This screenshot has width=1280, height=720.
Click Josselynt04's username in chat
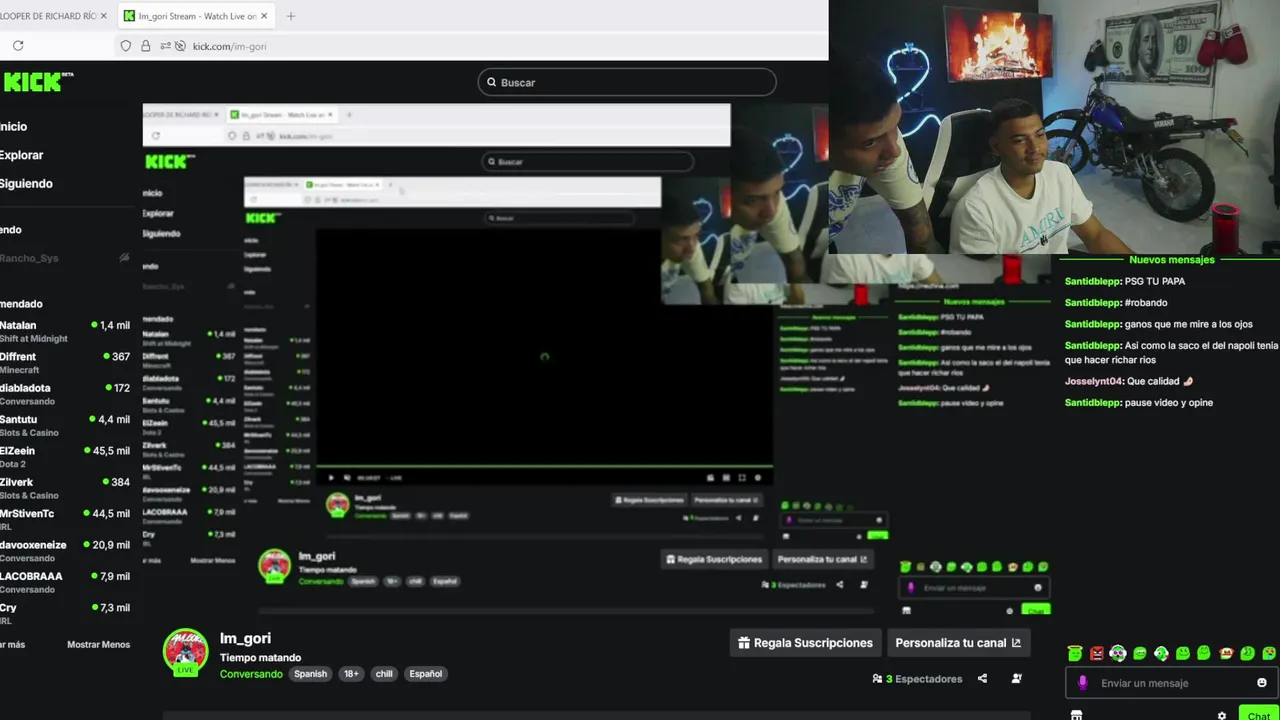(1094, 381)
